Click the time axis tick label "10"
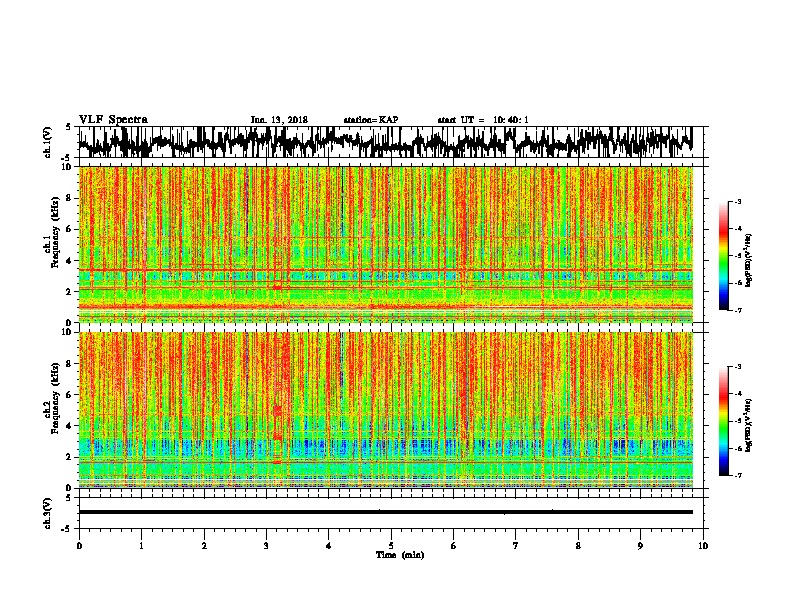This screenshot has height=612, width=792. pos(703,546)
